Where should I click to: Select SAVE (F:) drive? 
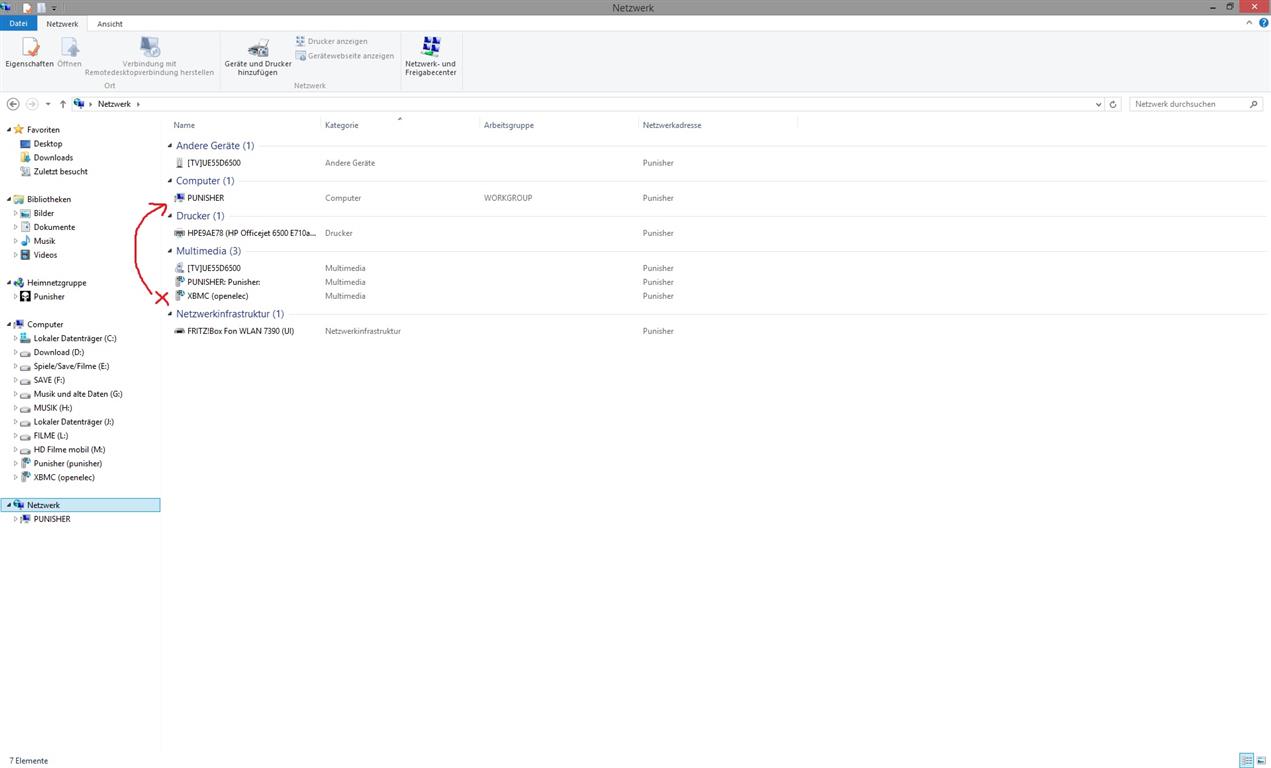click(x=48, y=381)
